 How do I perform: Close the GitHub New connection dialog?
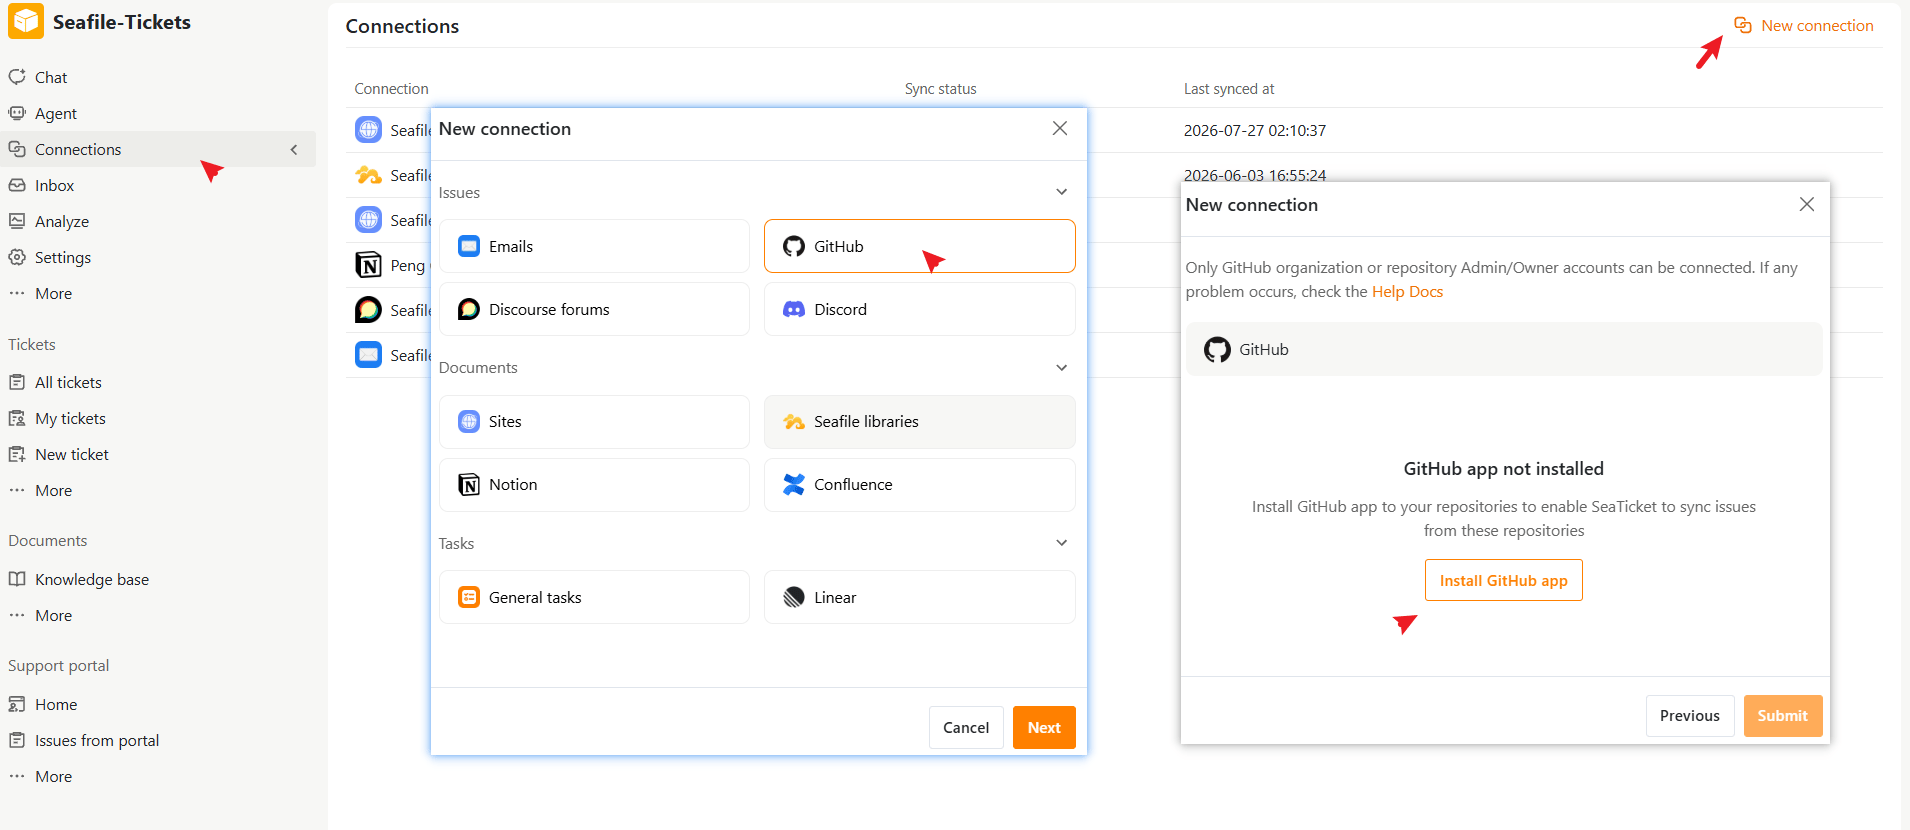click(1807, 204)
